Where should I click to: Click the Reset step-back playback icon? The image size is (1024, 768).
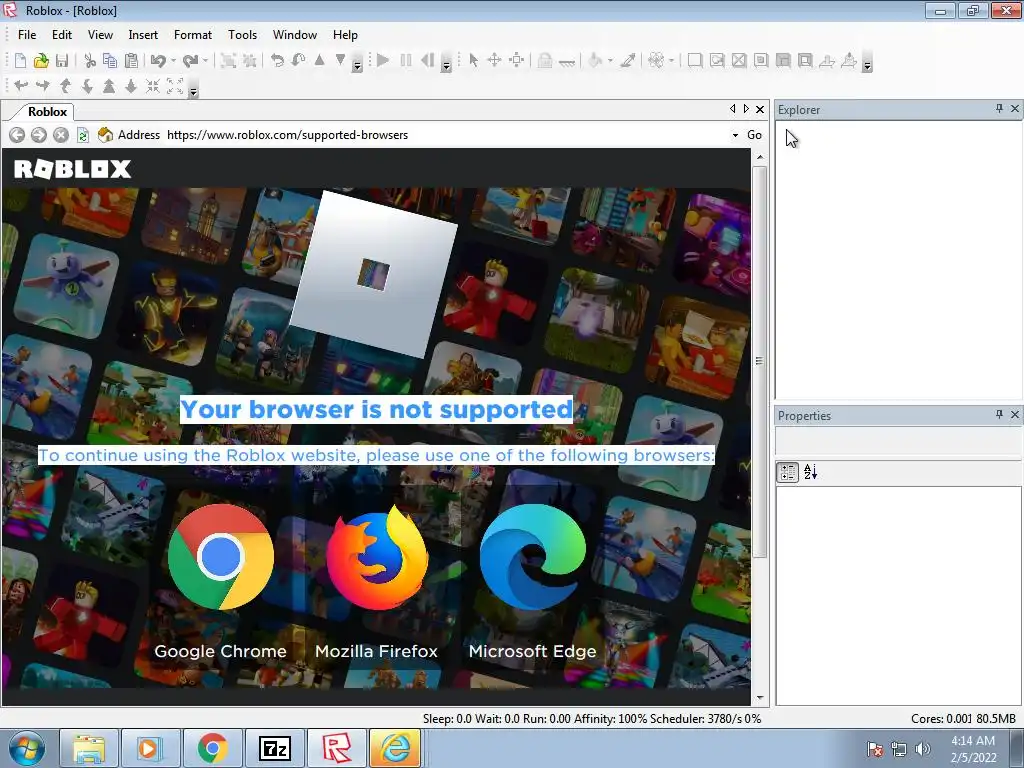click(x=427, y=61)
